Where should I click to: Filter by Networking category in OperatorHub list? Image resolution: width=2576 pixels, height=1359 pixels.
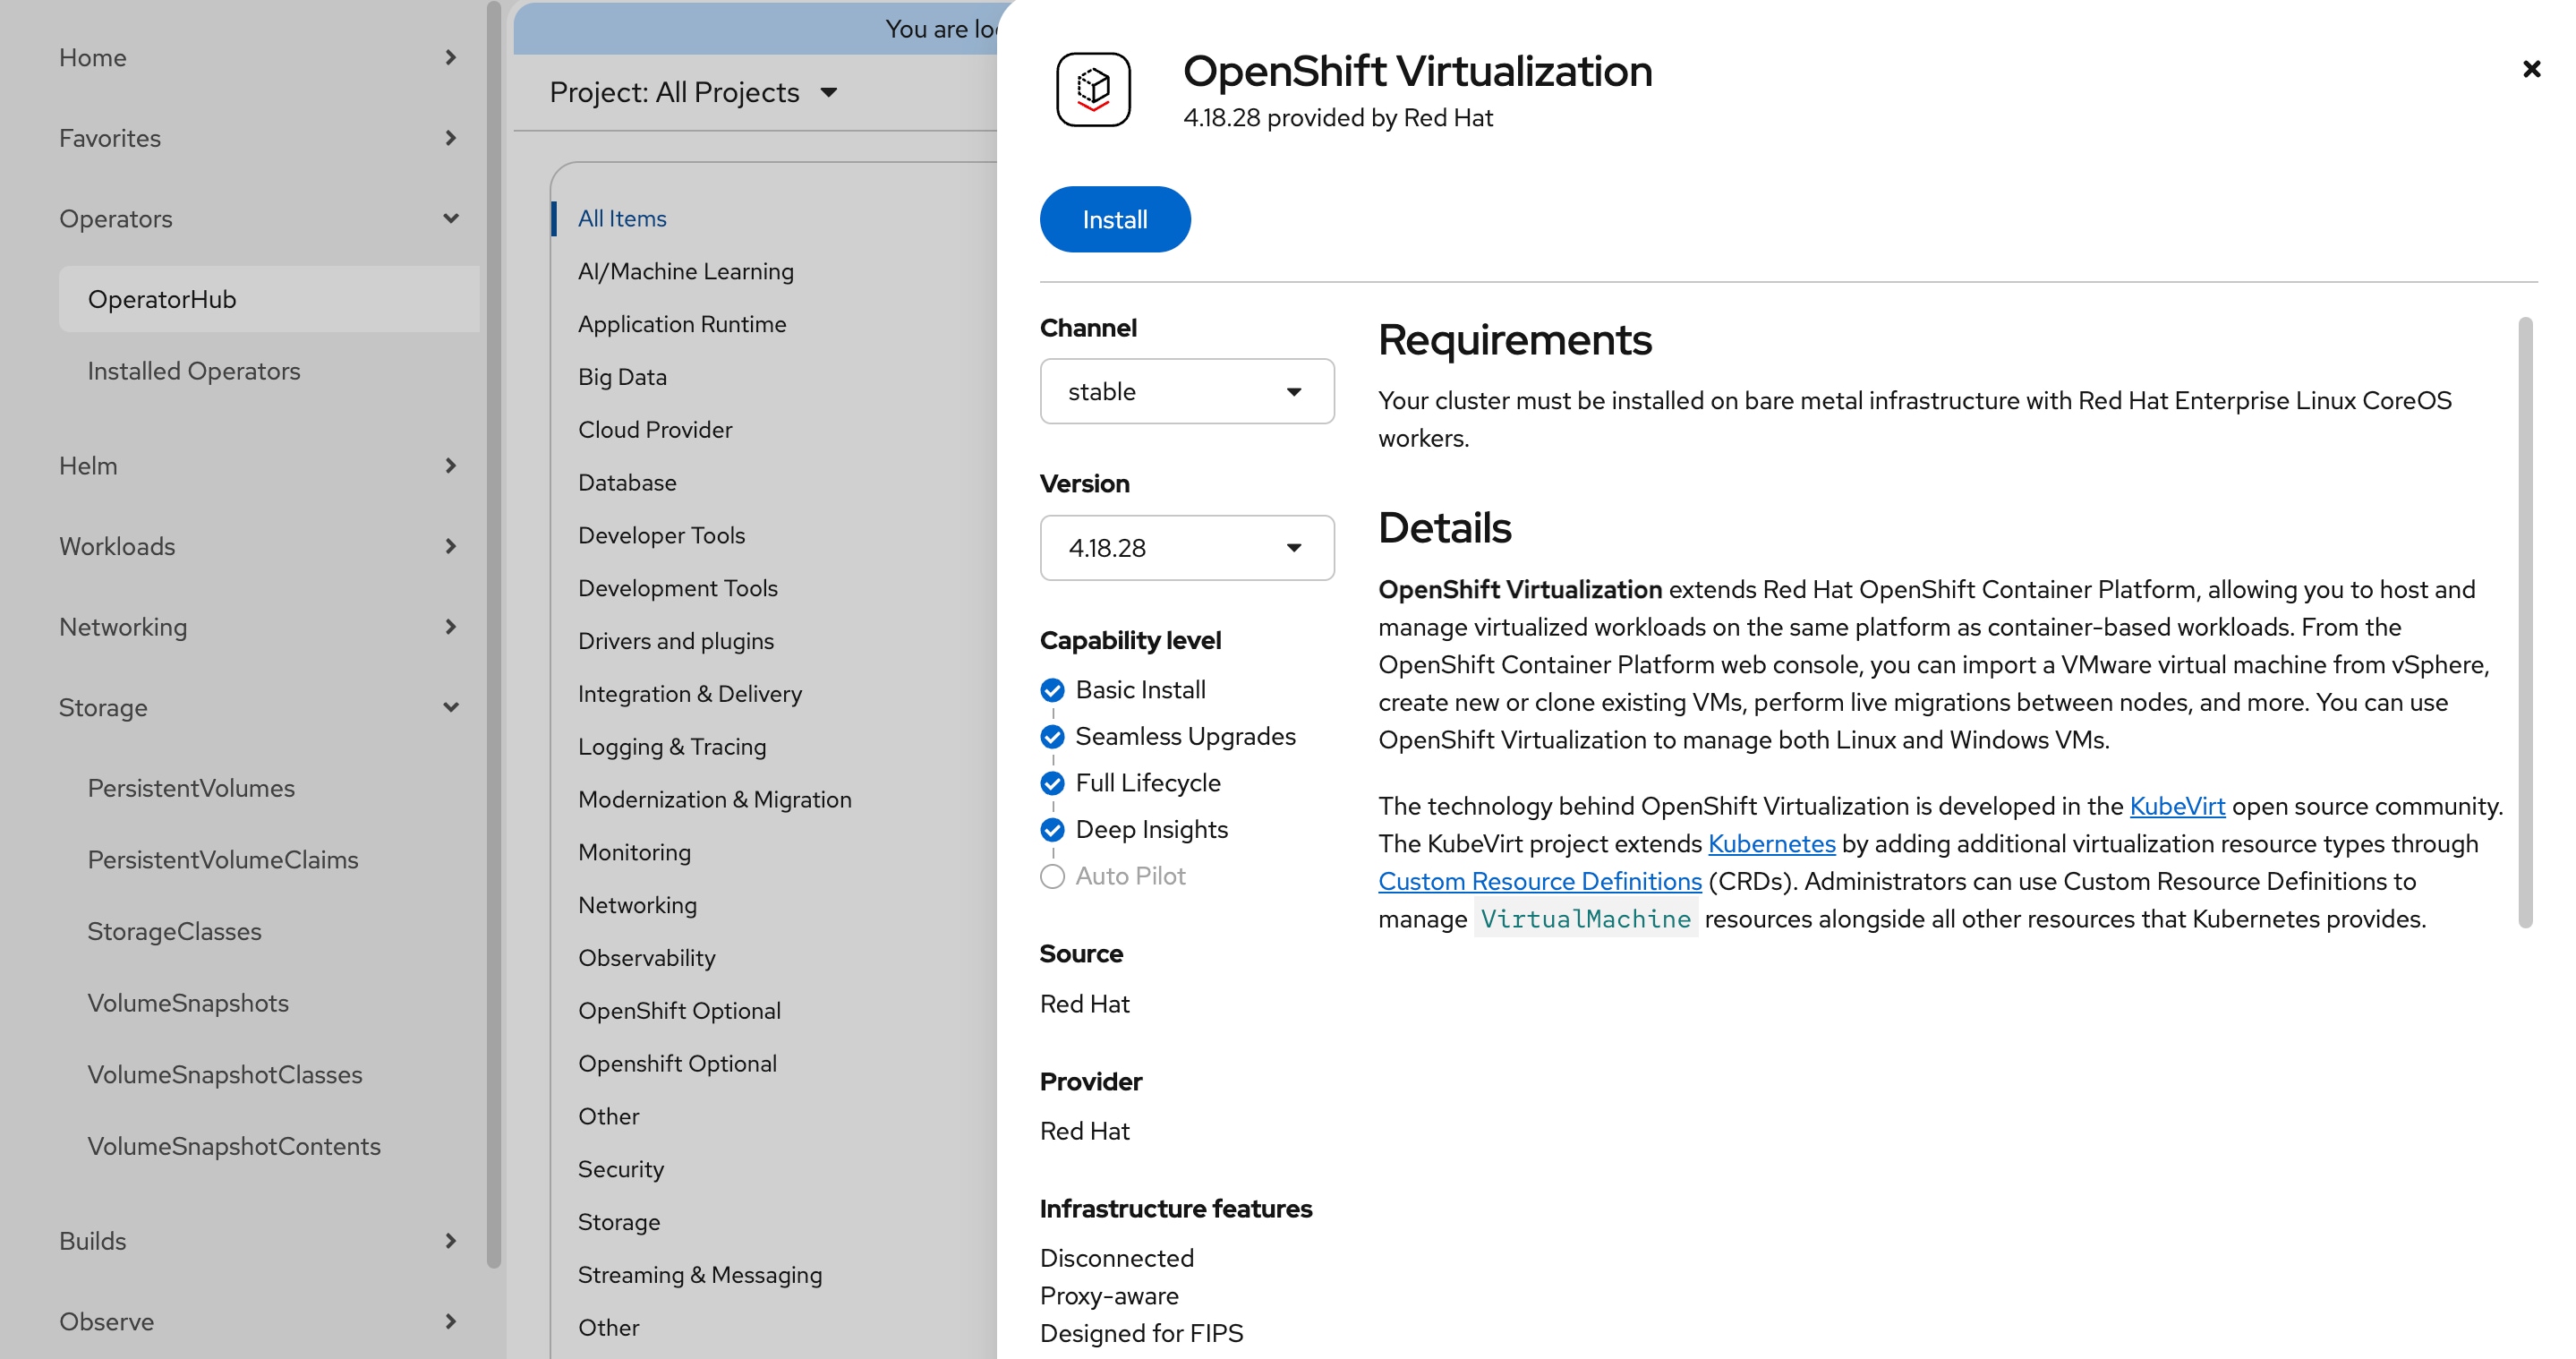point(637,905)
